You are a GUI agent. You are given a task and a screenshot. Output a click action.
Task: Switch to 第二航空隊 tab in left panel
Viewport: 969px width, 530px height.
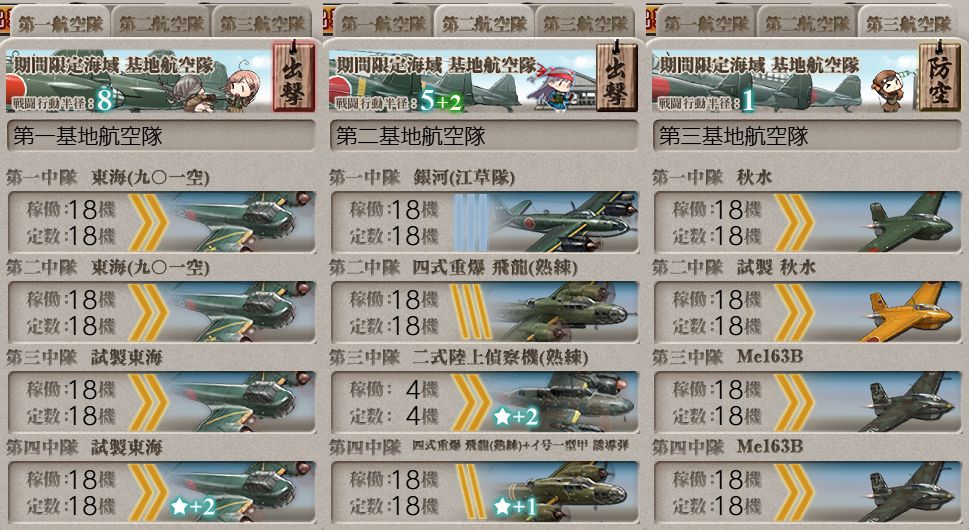coord(161,23)
